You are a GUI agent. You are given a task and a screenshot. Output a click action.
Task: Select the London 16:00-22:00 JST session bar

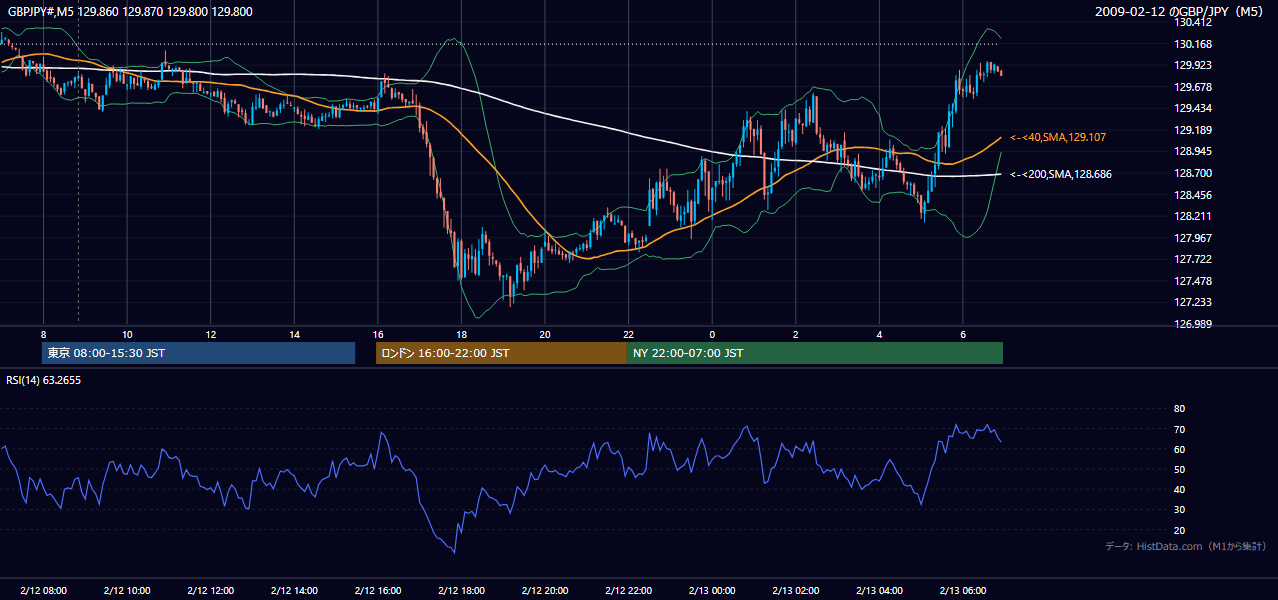pyautogui.click(x=501, y=353)
